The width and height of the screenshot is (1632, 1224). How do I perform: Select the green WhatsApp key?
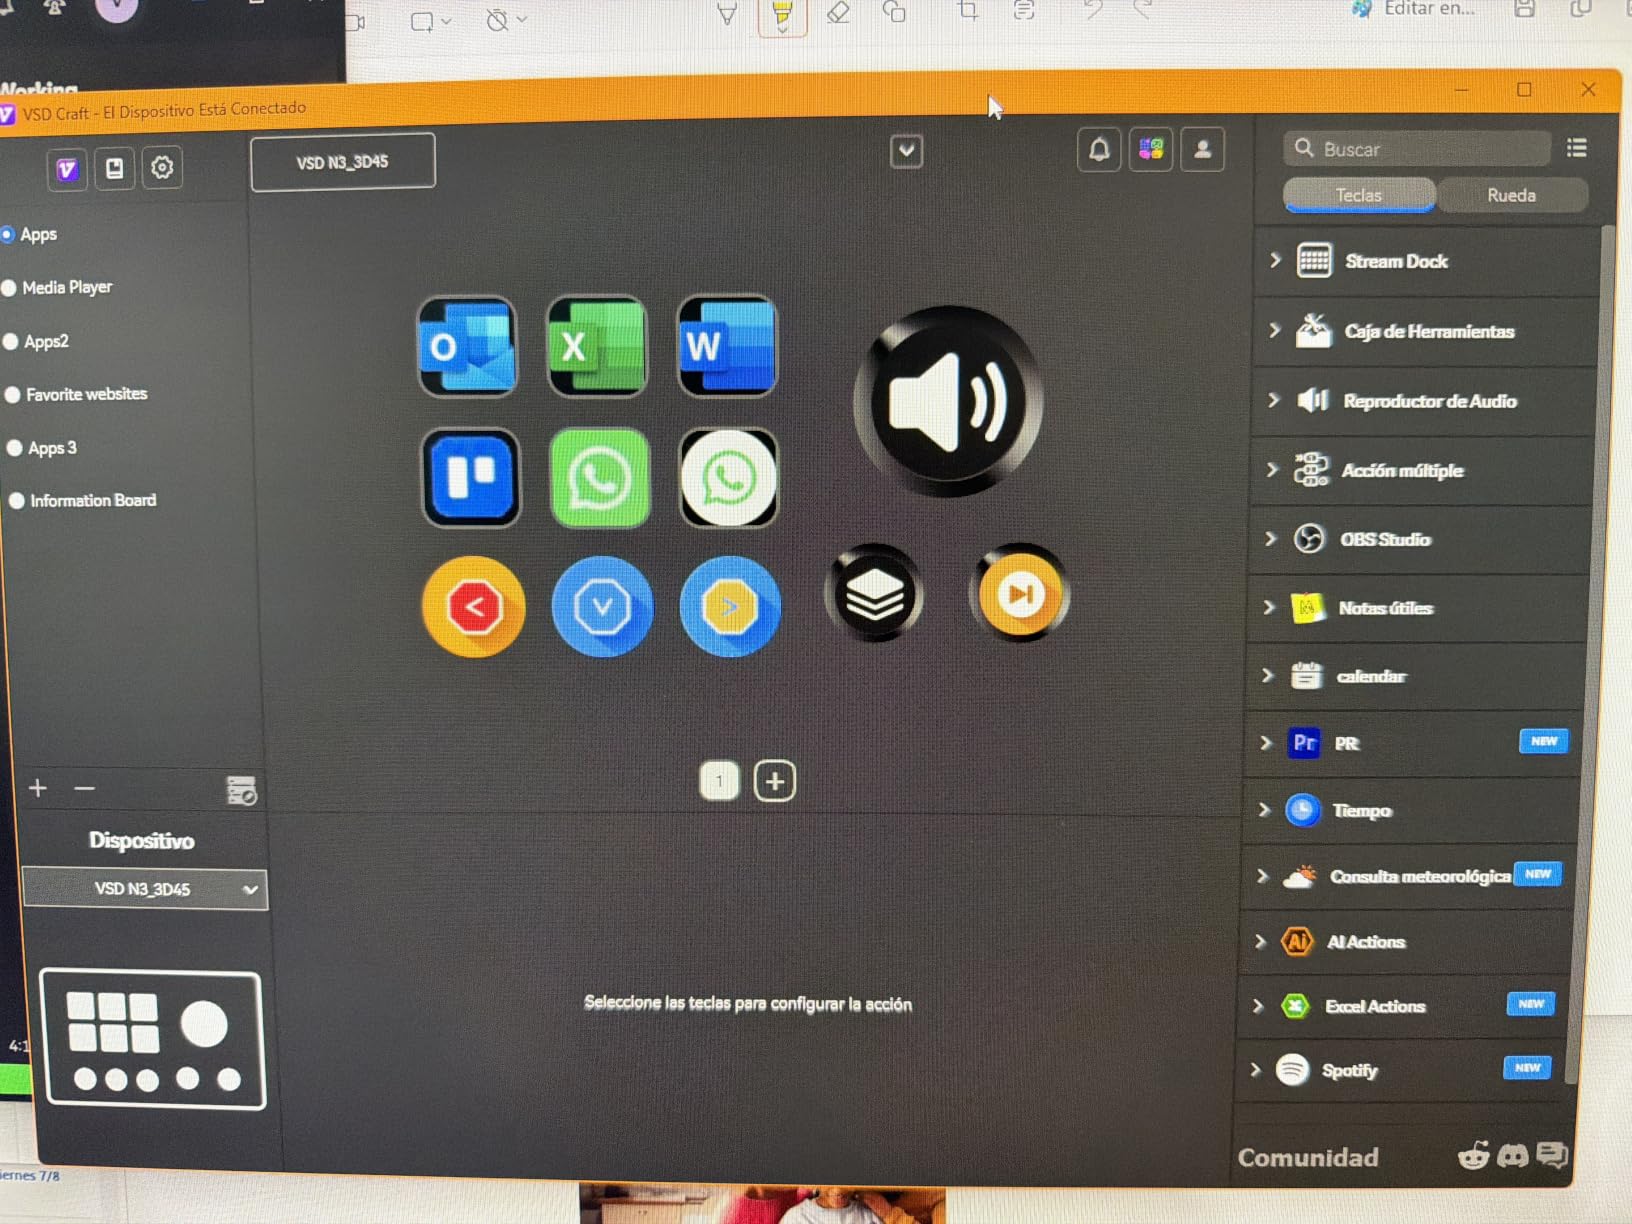[599, 477]
